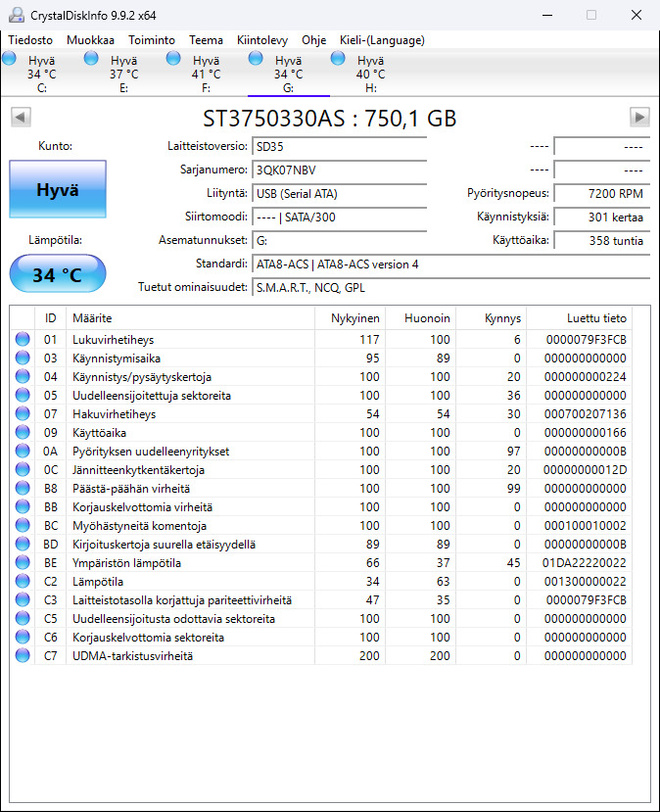Open the Toiminto menu
Screen dimensions: 660x812
[152, 40]
